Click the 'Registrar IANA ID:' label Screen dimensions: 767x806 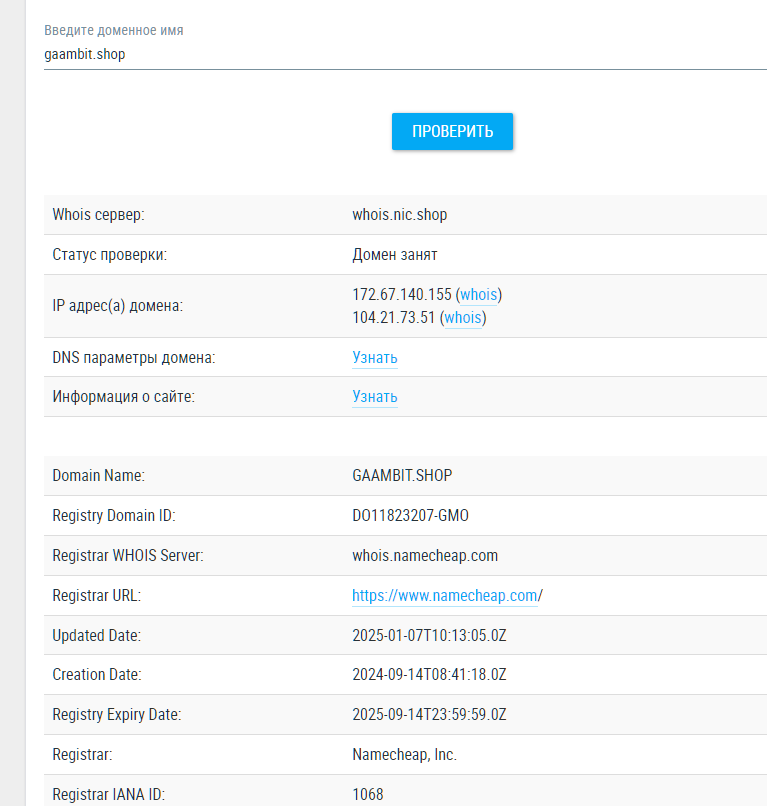tap(109, 794)
